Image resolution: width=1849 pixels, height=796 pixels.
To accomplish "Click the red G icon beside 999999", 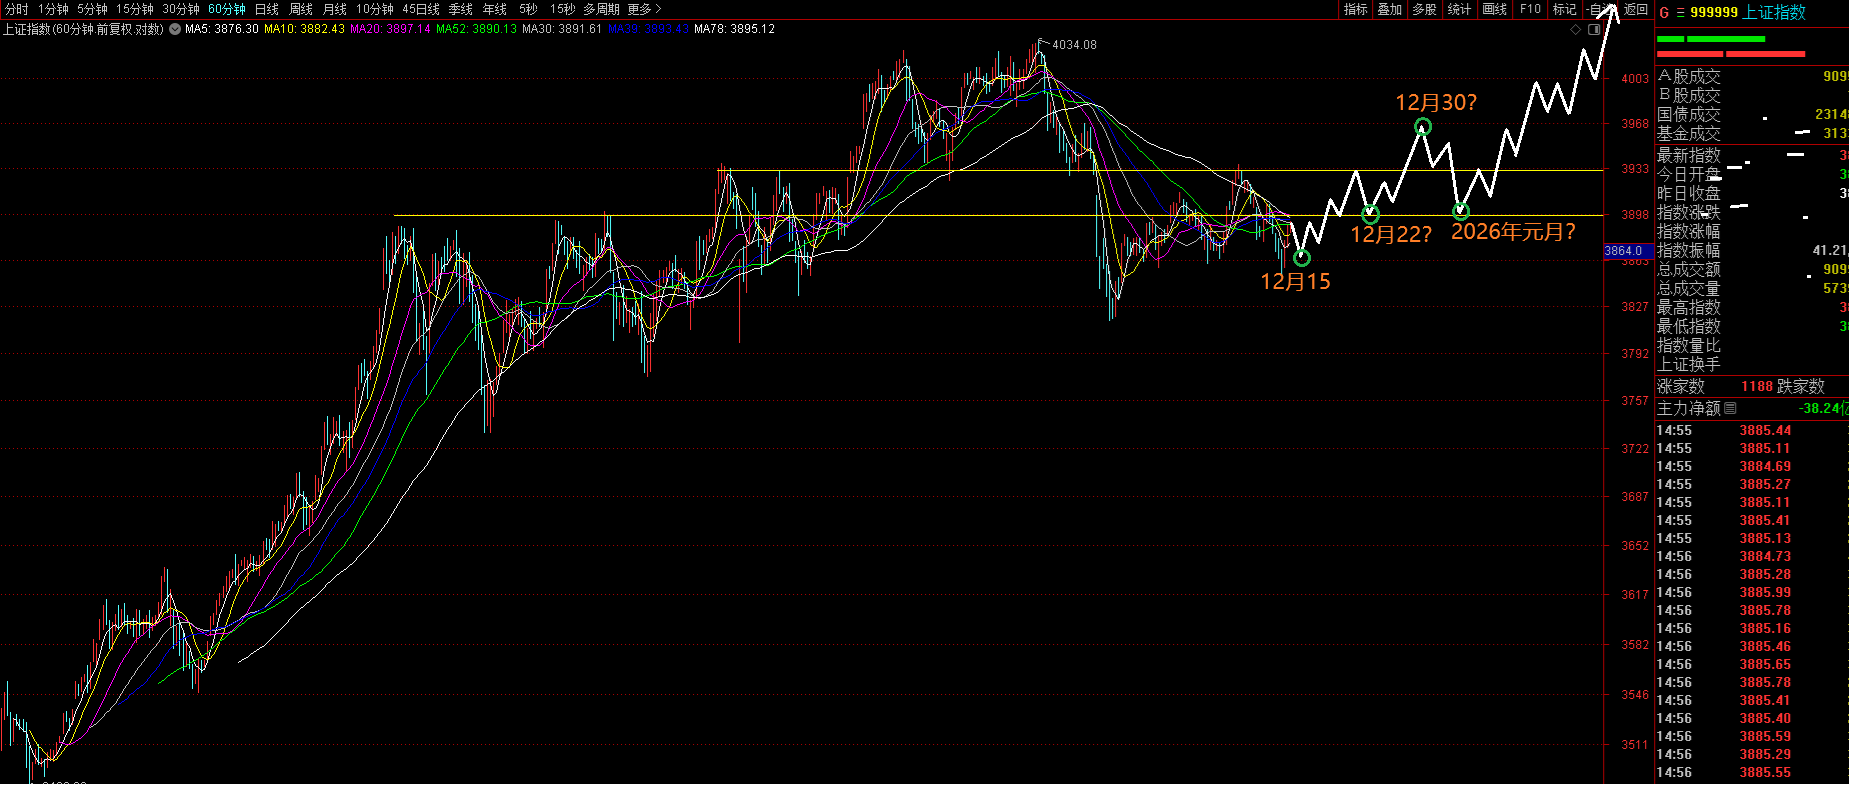I will [x=1664, y=13].
